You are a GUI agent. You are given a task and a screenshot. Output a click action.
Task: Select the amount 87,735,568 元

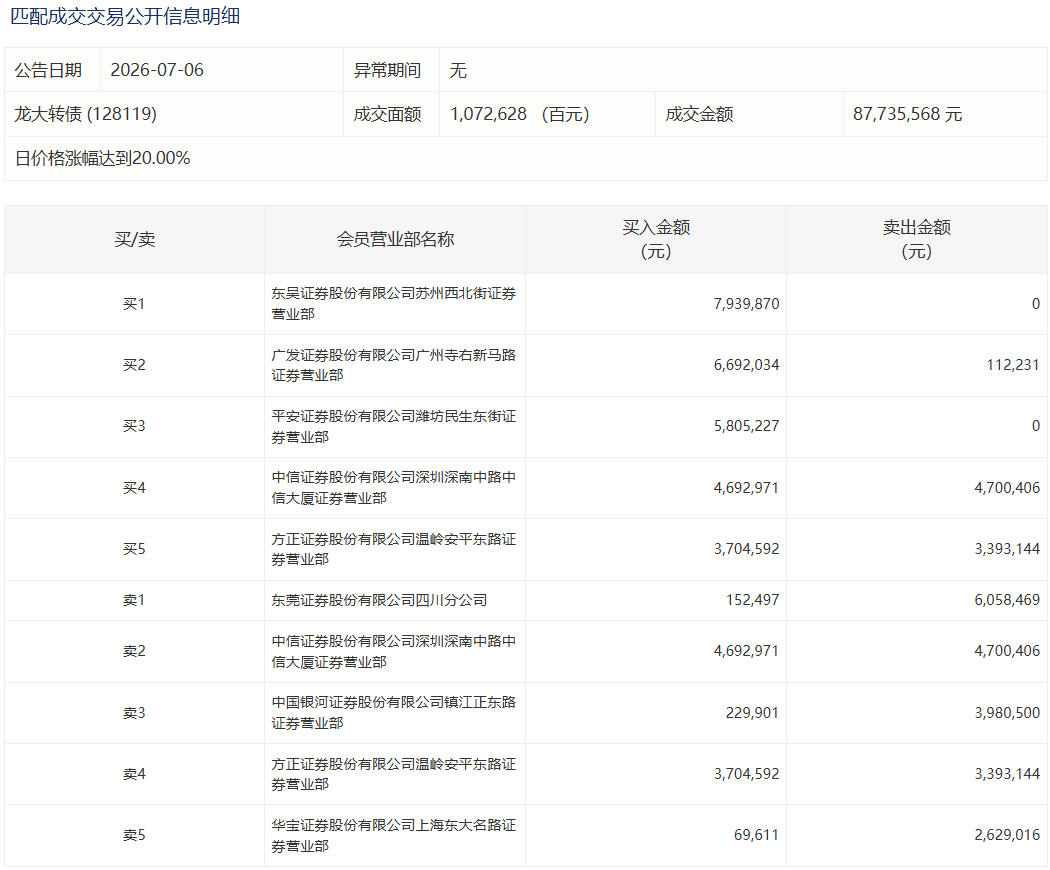tap(907, 114)
